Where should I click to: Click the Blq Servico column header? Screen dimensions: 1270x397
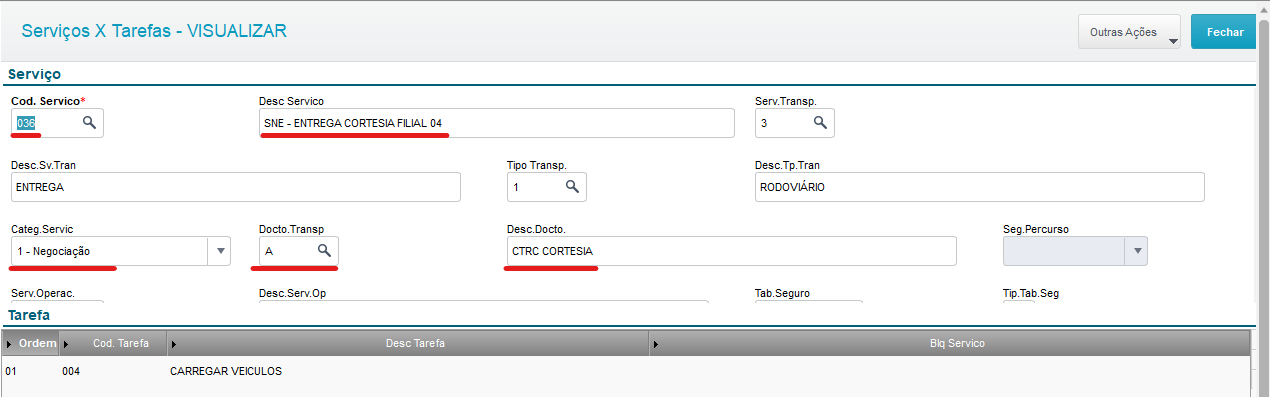[950, 343]
